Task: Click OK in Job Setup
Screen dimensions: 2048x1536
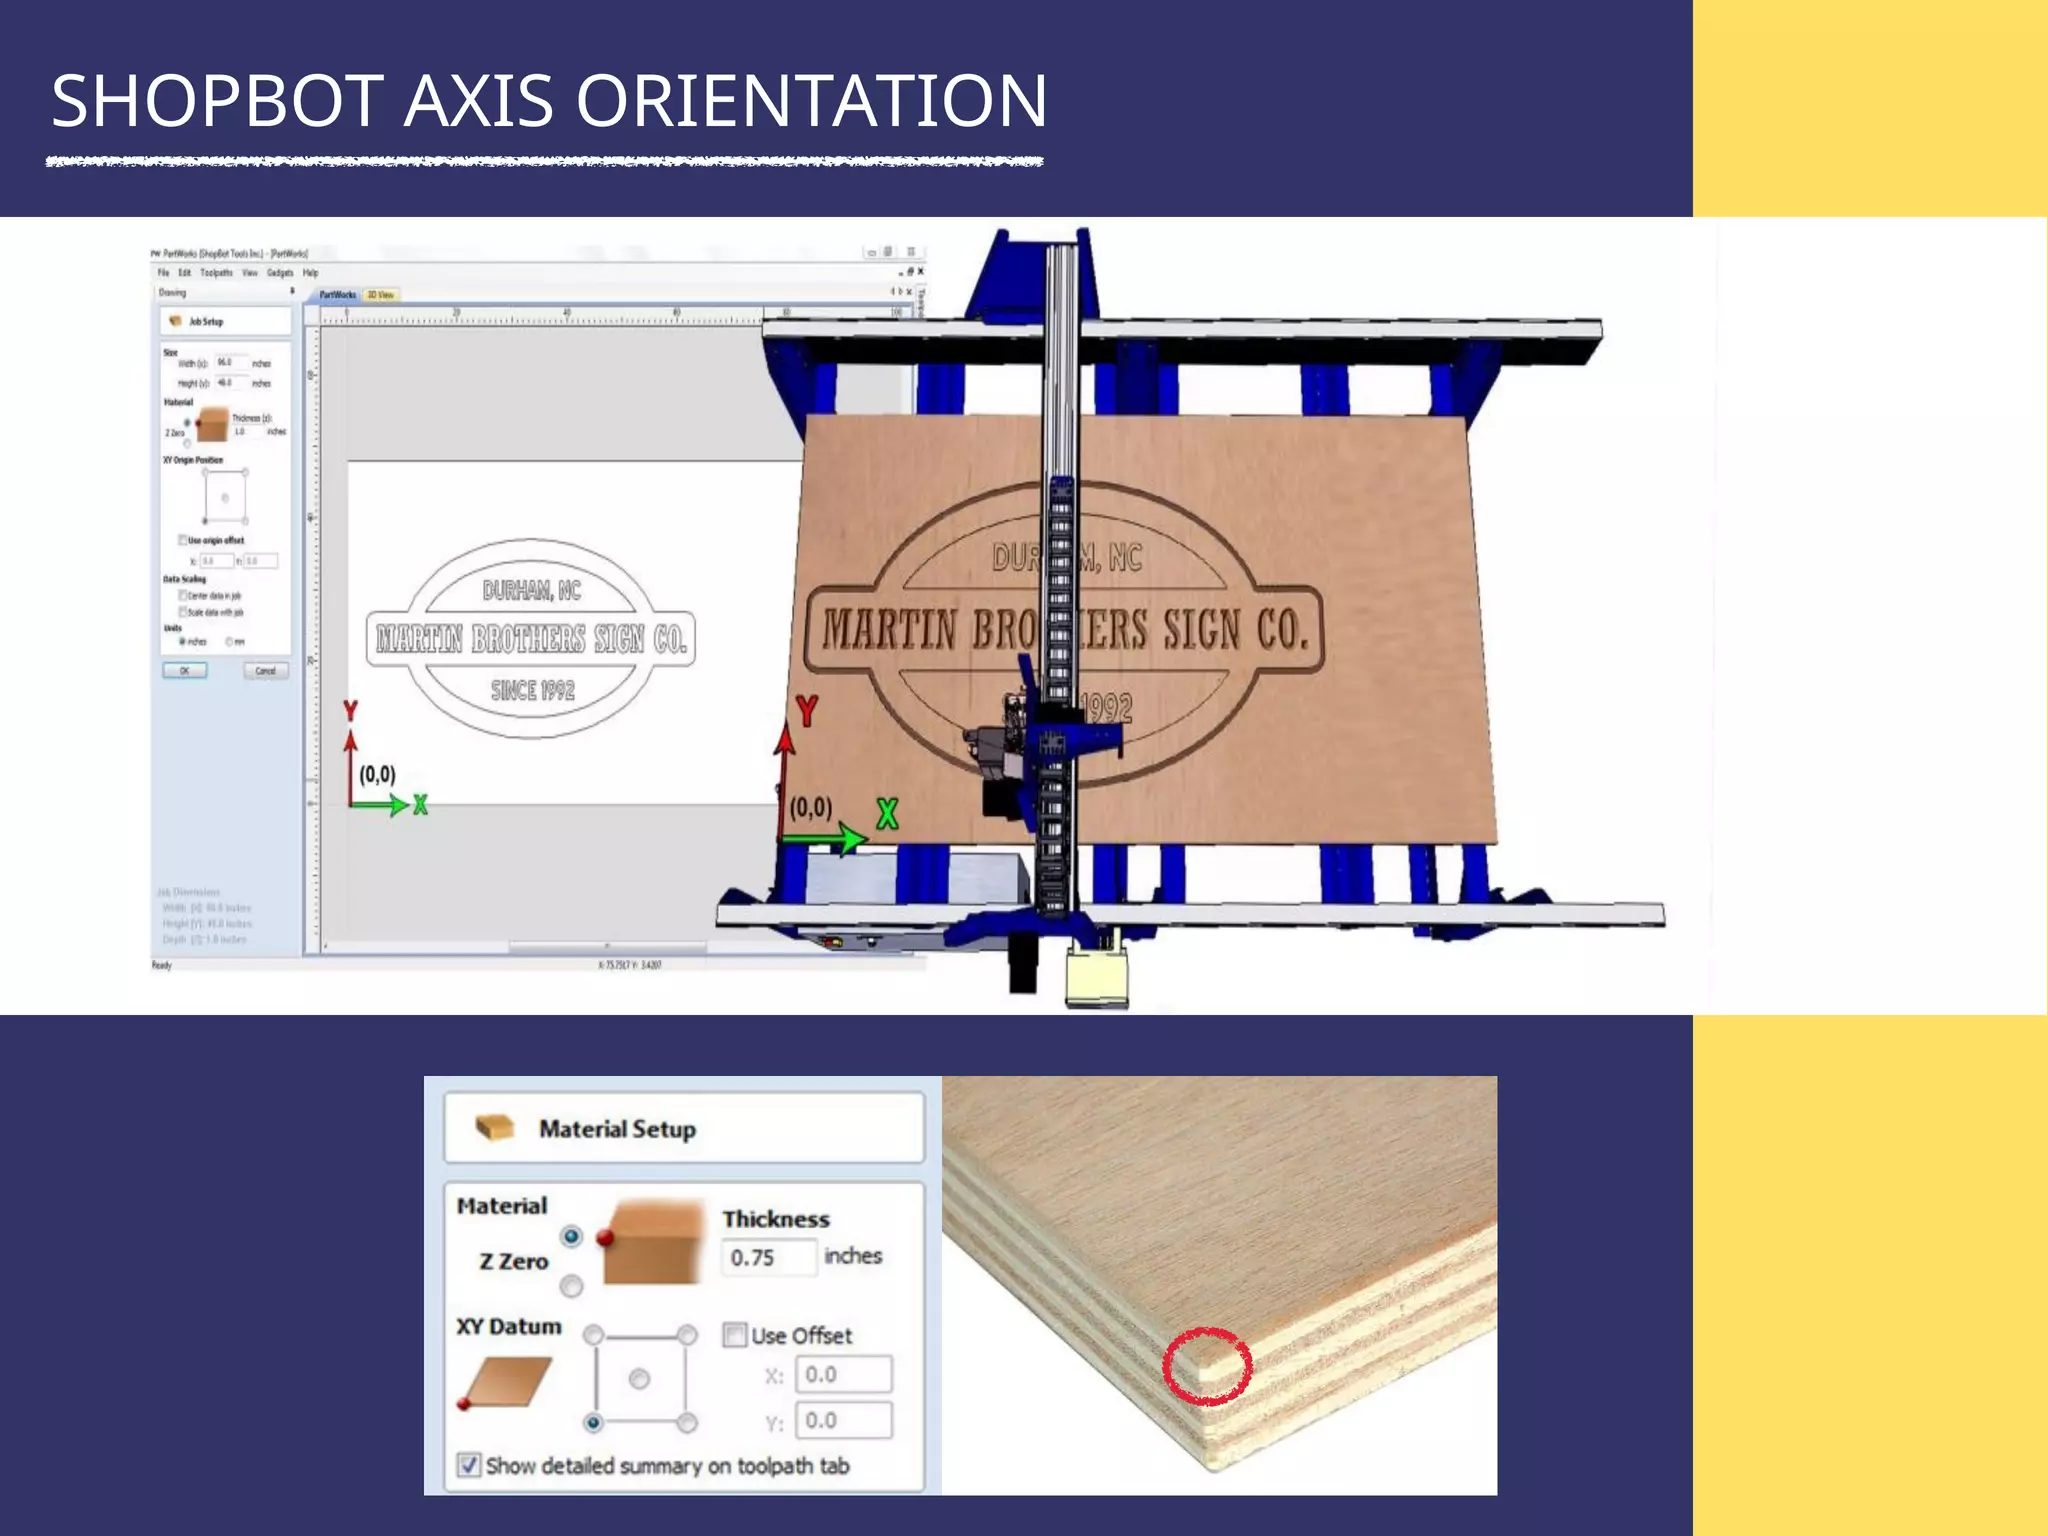Action: (x=185, y=671)
